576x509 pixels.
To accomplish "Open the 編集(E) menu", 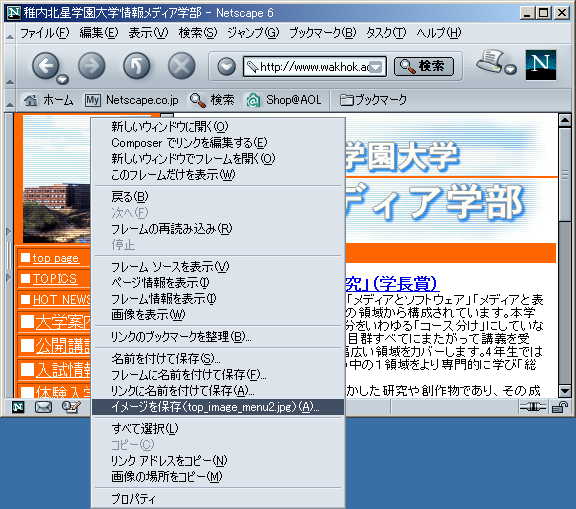I will (x=99, y=33).
